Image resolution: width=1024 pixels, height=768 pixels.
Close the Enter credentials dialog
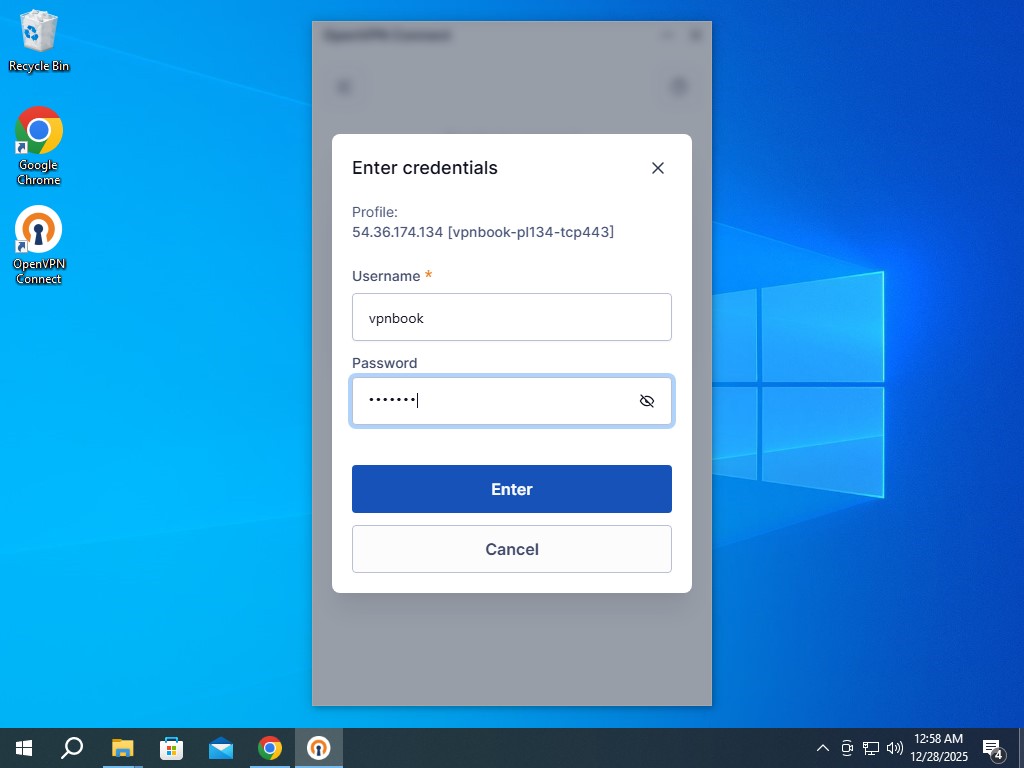coord(657,168)
